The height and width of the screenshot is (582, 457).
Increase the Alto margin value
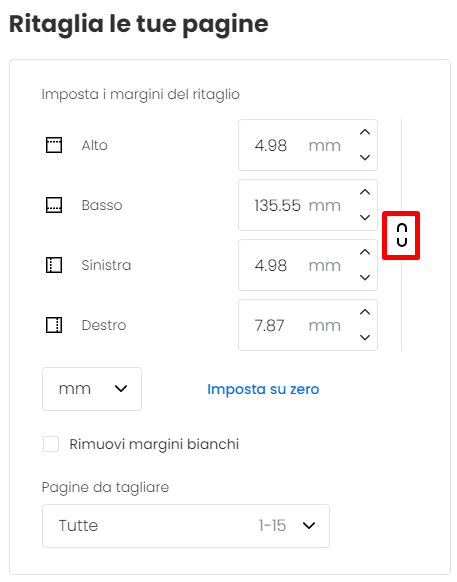click(x=365, y=132)
